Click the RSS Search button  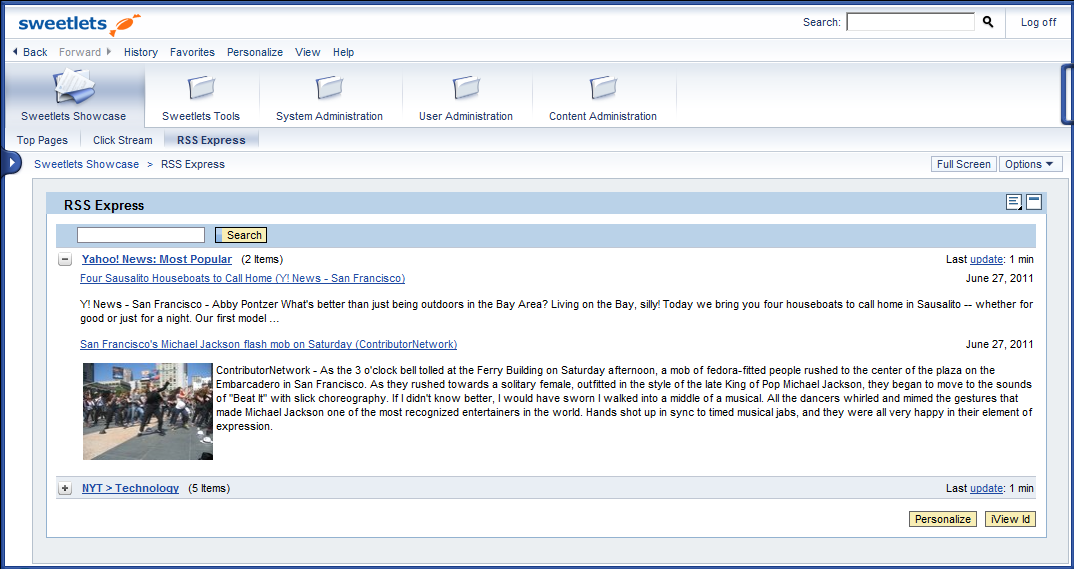(241, 235)
